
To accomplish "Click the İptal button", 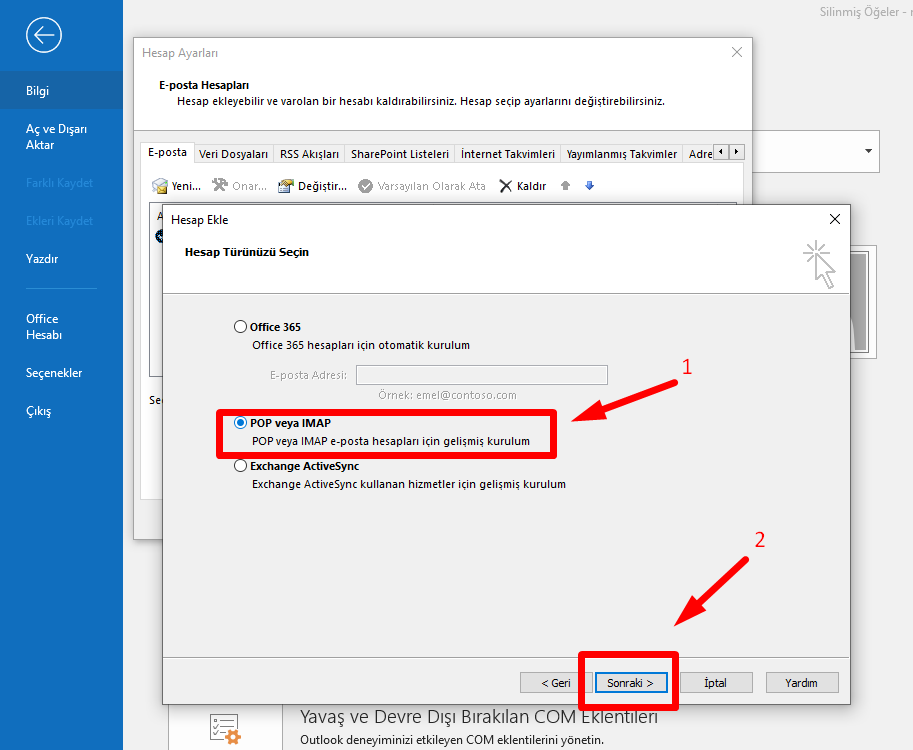I will 715,683.
